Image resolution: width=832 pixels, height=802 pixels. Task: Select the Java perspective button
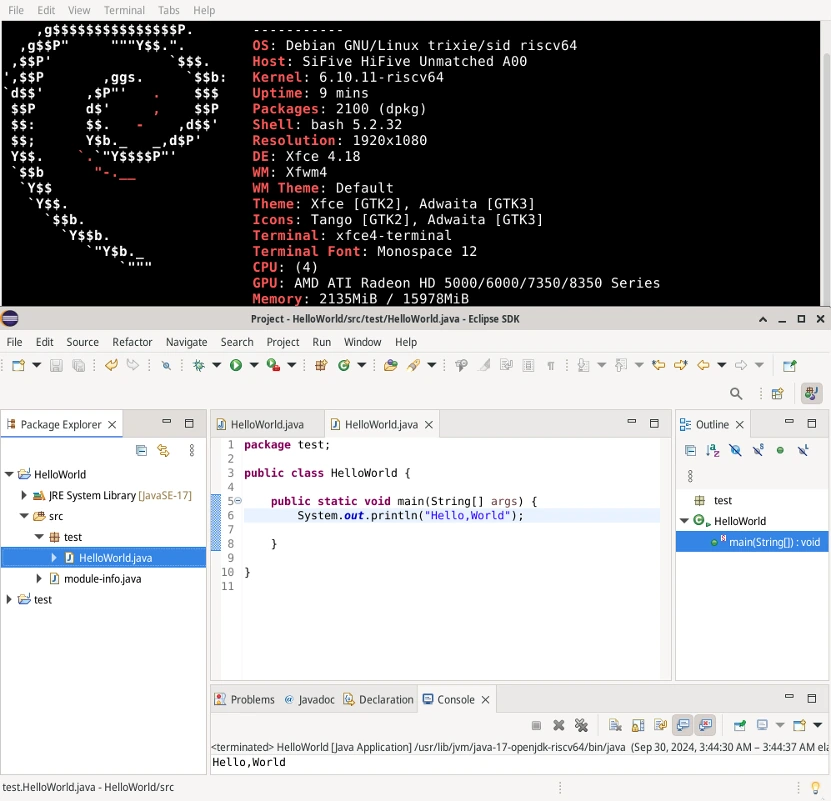(811, 394)
